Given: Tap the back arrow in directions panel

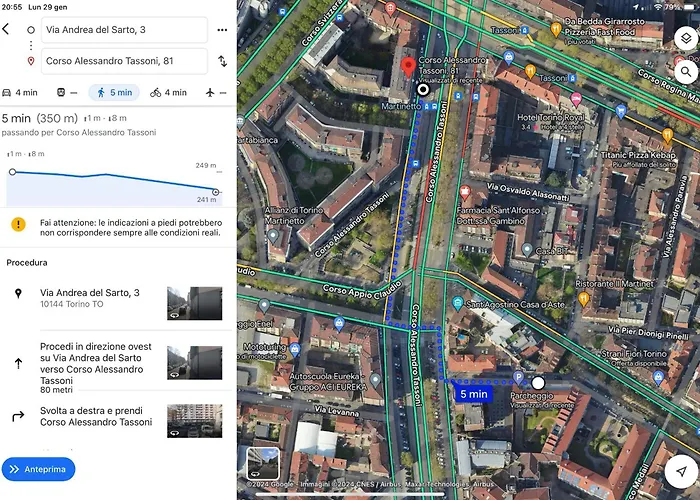Looking at the screenshot, I should (6, 29).
